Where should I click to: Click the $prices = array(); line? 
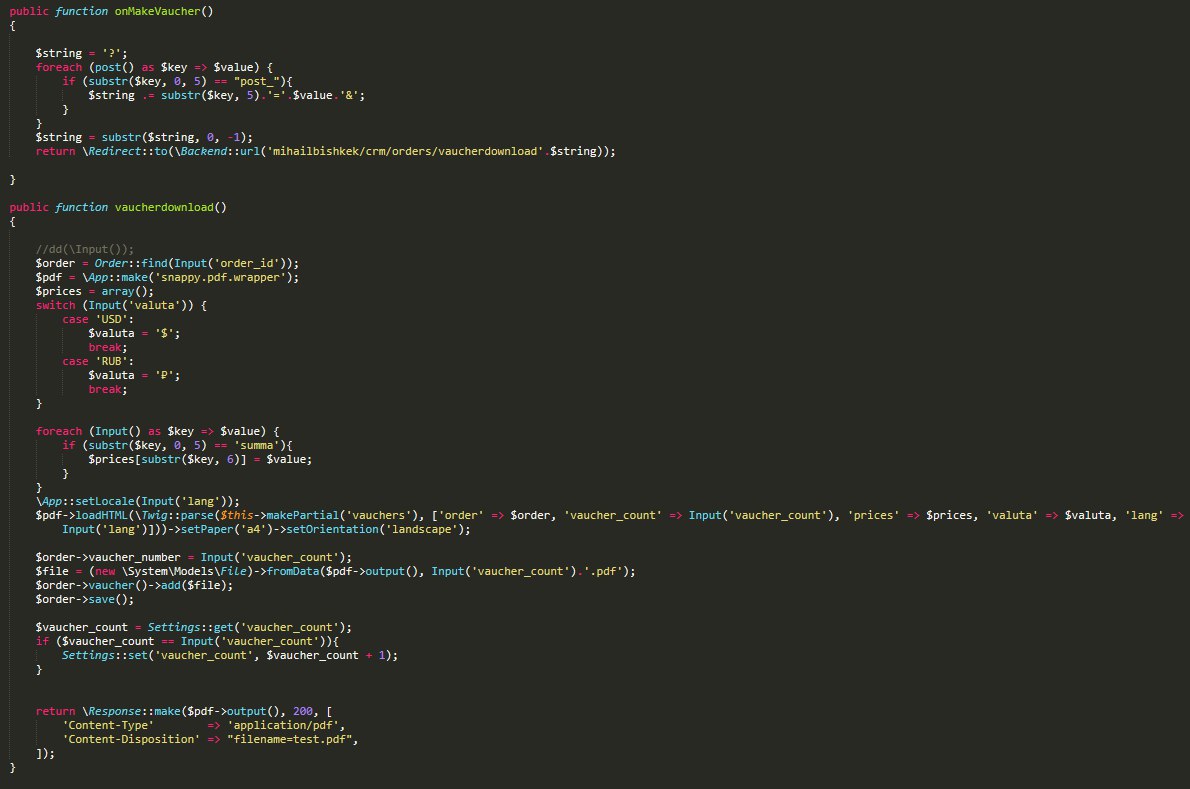coord(95,291)
